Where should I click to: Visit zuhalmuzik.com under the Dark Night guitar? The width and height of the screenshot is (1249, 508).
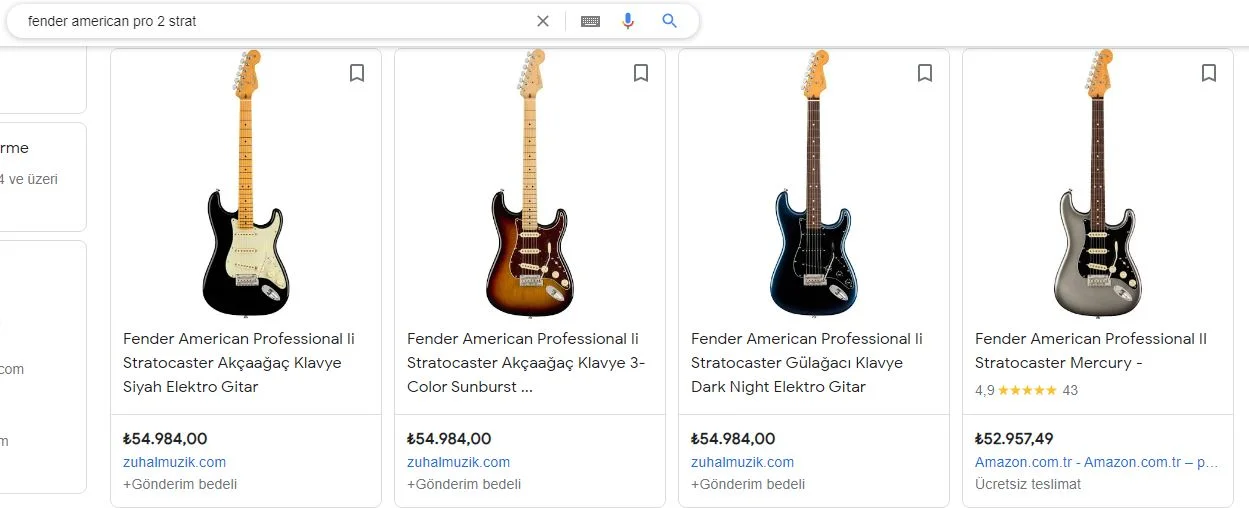742,462
